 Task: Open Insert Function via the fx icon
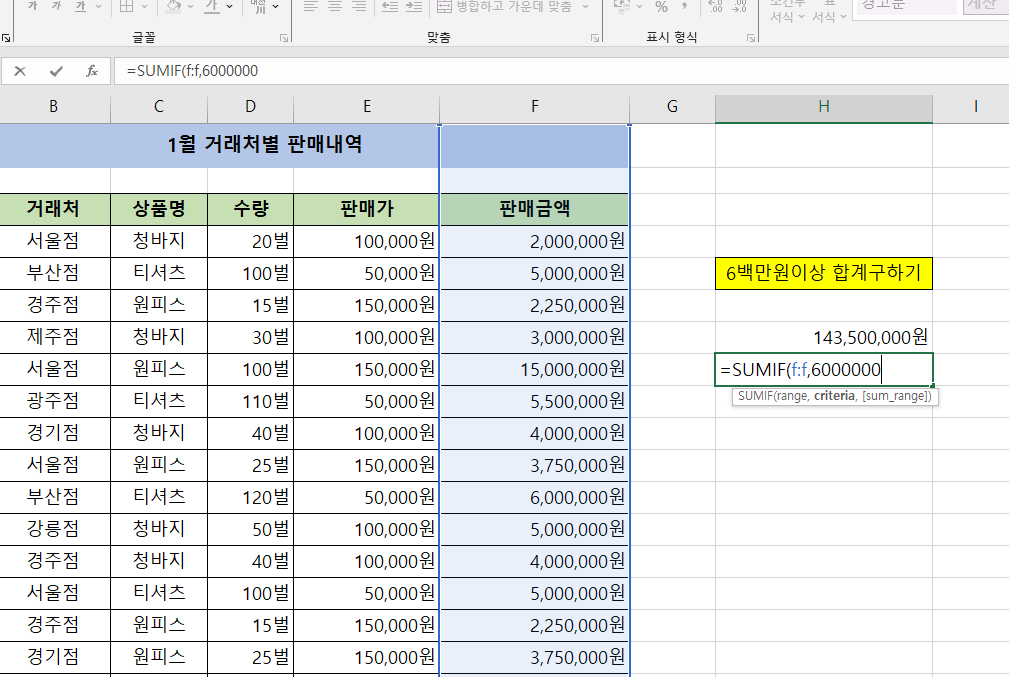[x=92, y=71]
